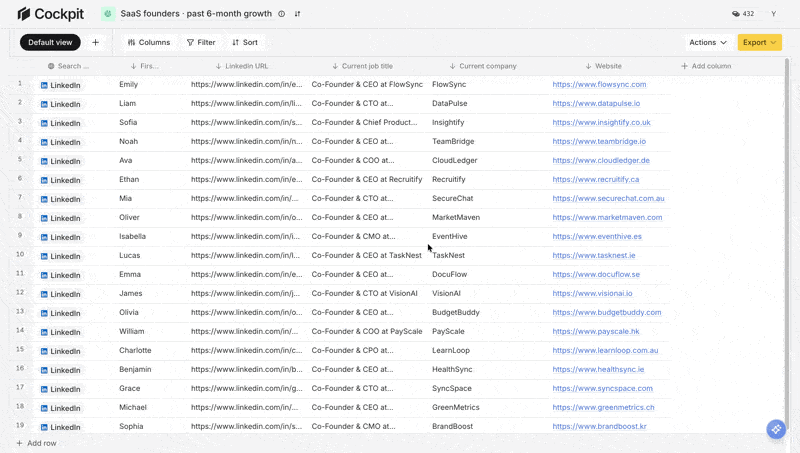
Task: Open the eventhive.es website link
Action: tap(597, 236)
